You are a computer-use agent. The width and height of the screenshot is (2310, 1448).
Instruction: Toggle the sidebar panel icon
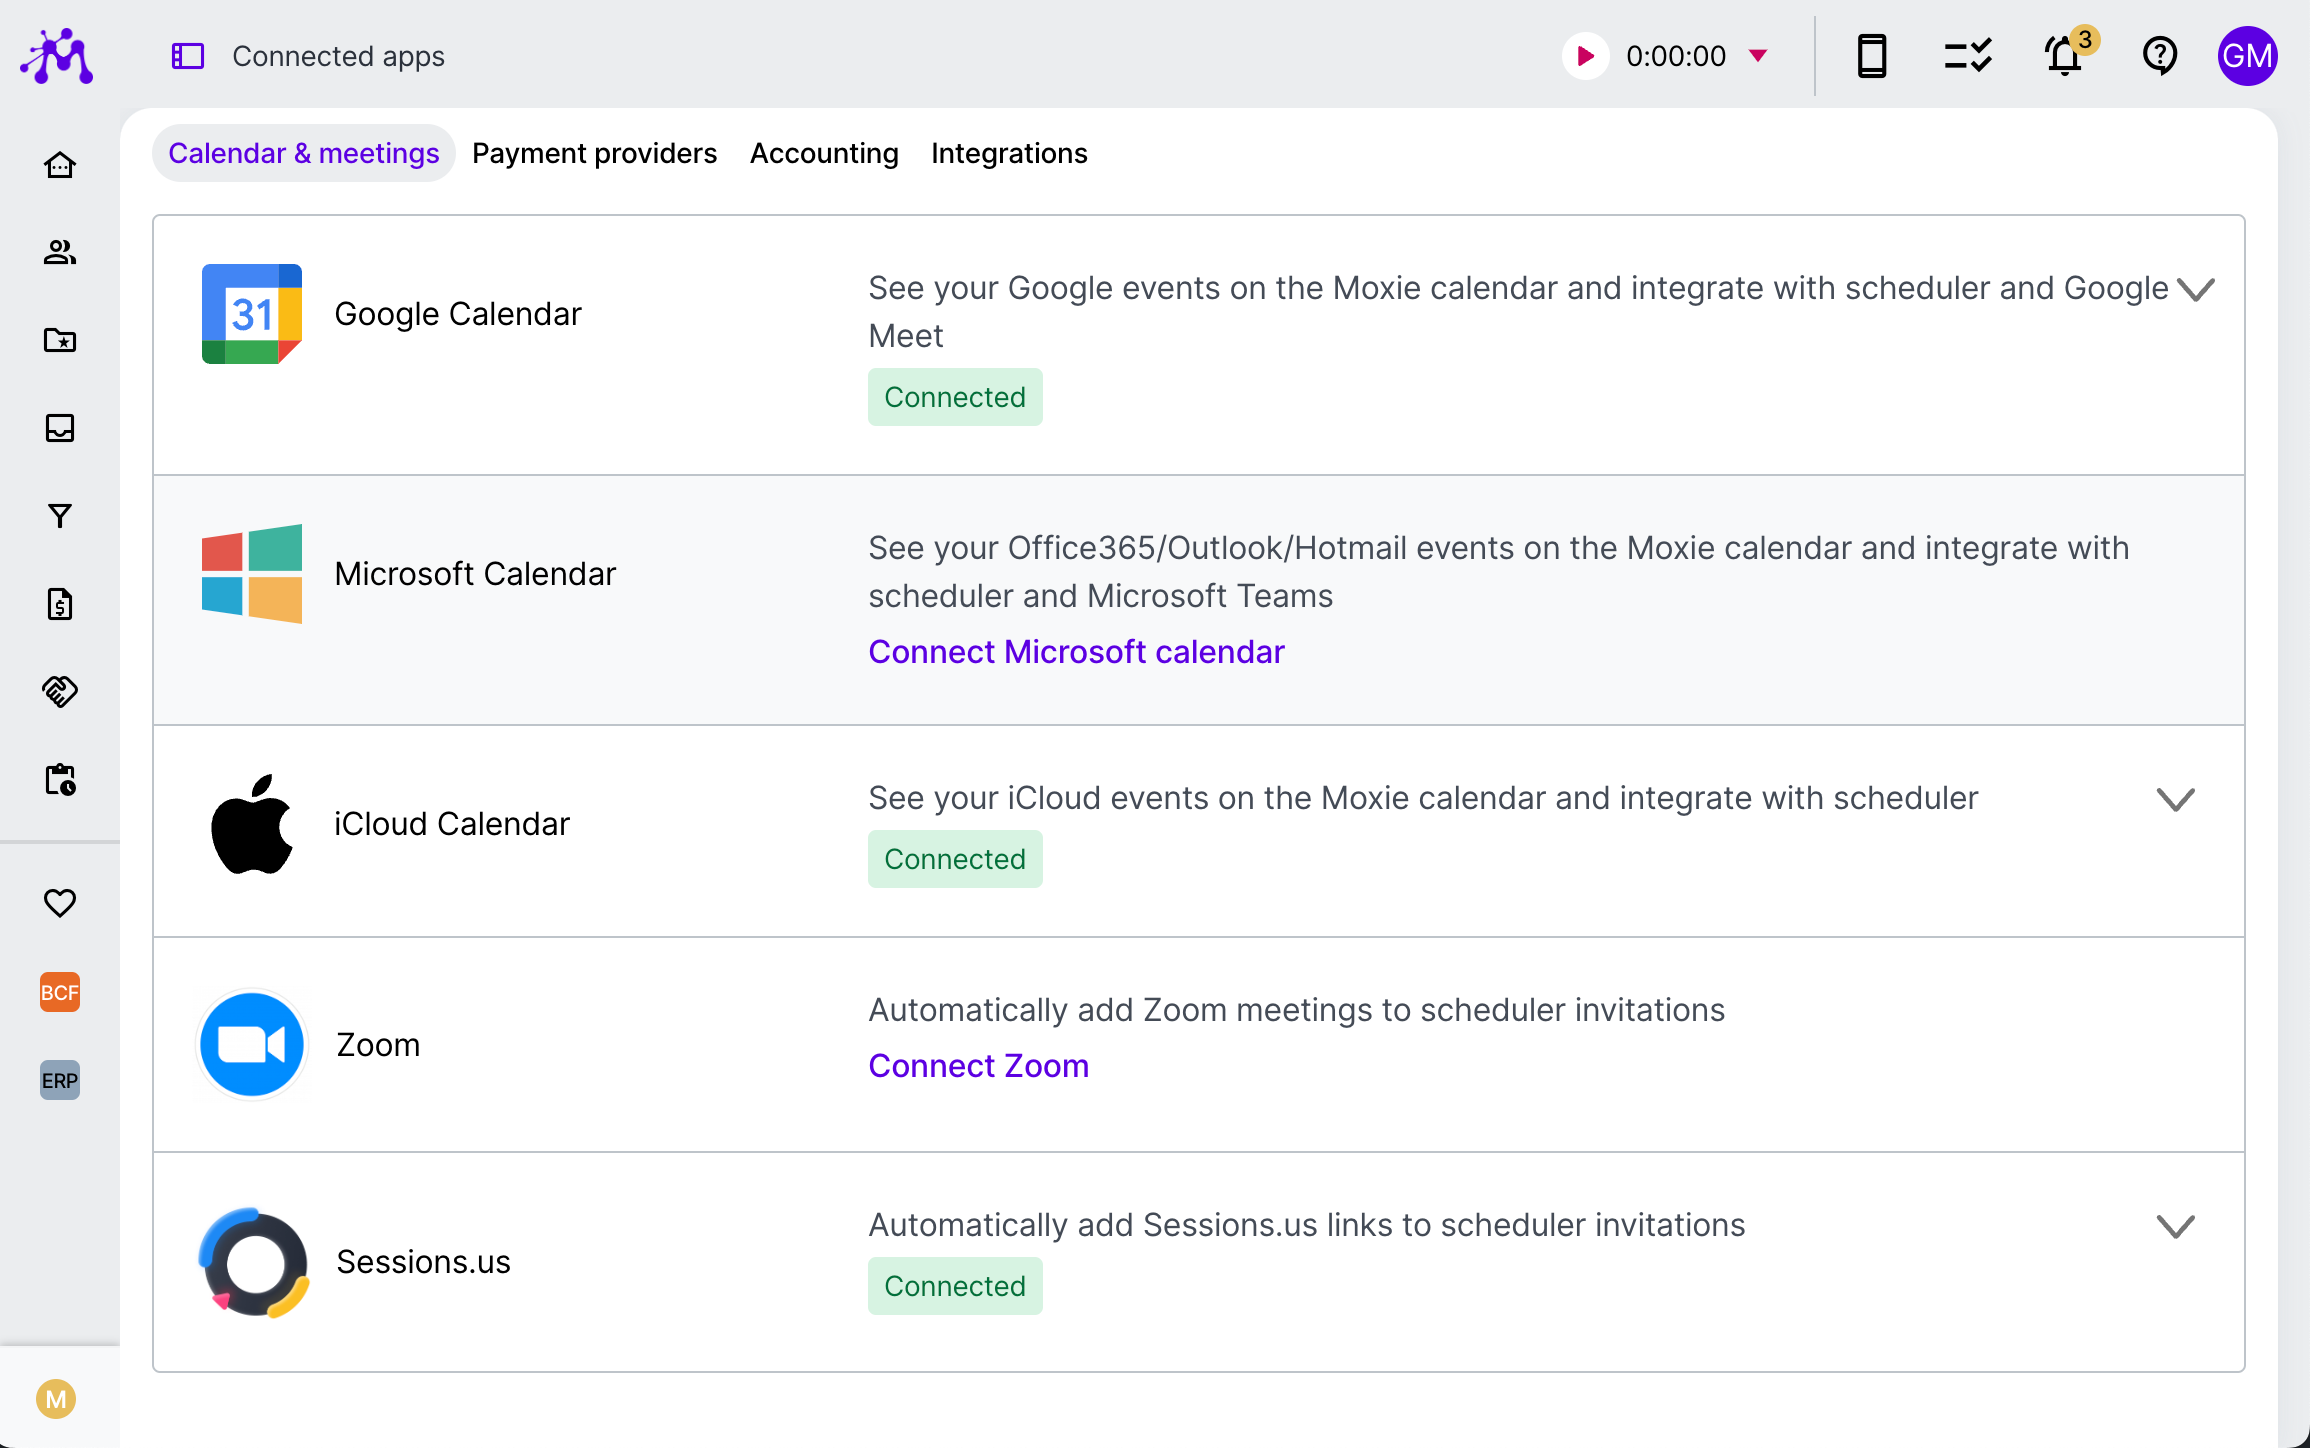(188, 56)
